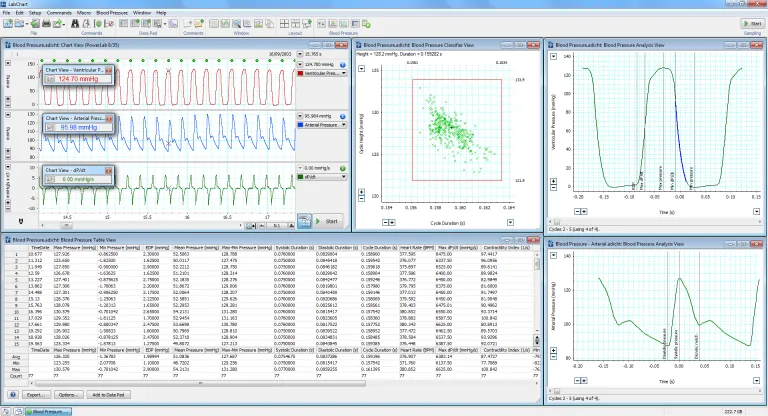Viewport: 768px width, 416px height.
Task: Click the New document toolbar icon
Action: pos(8,24)
